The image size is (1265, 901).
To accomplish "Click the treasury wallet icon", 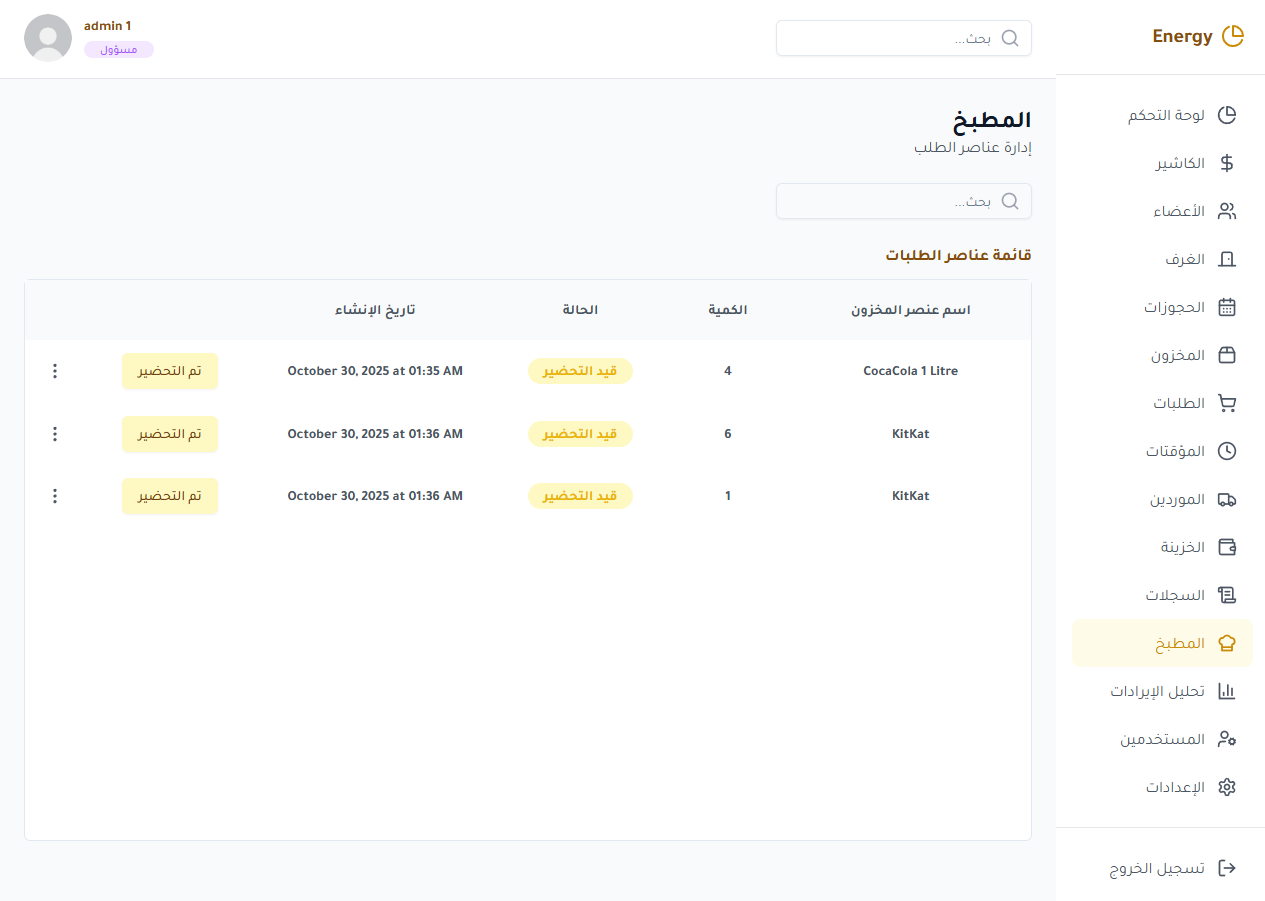I will (x=1227, y=547).
